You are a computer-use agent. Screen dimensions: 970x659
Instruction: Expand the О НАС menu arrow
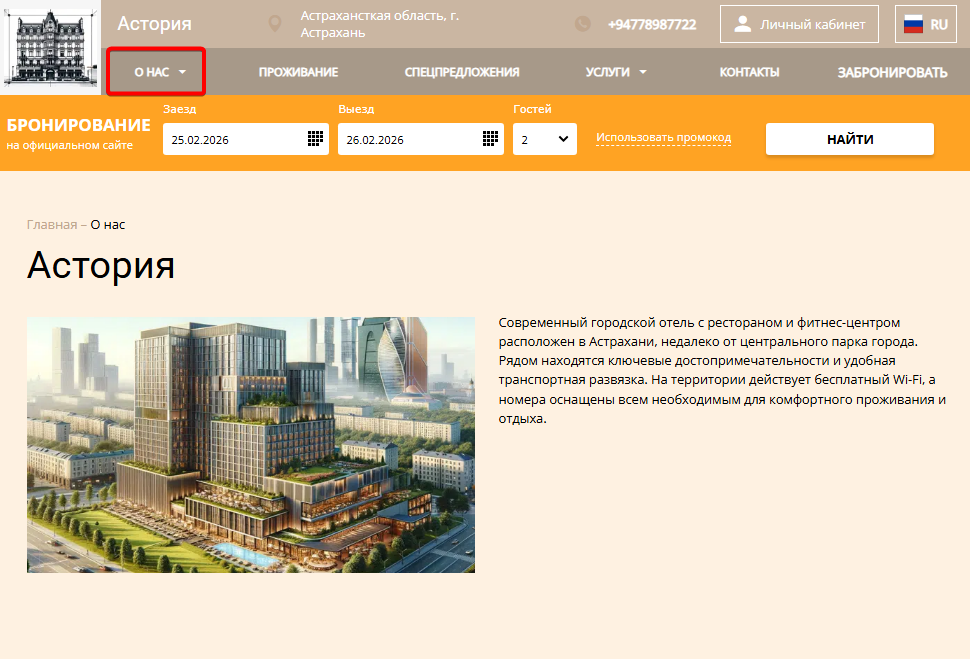182,72
